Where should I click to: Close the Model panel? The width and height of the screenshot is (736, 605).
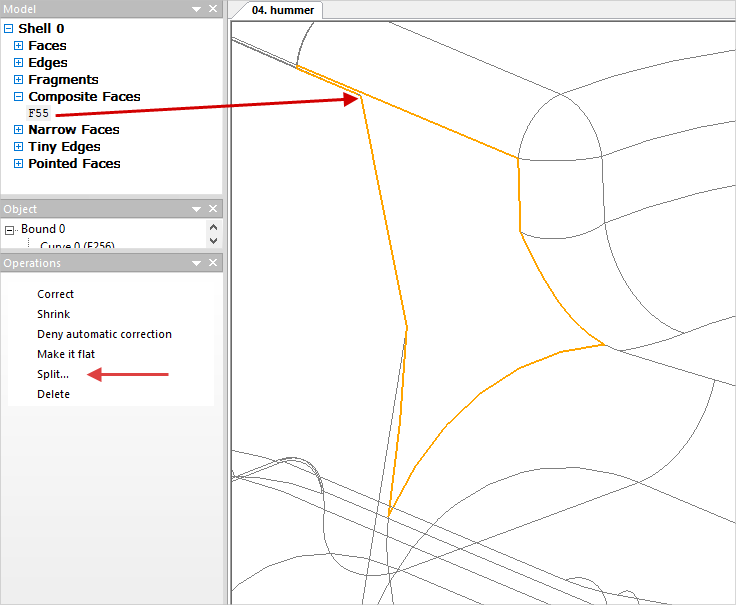point(213,8)
